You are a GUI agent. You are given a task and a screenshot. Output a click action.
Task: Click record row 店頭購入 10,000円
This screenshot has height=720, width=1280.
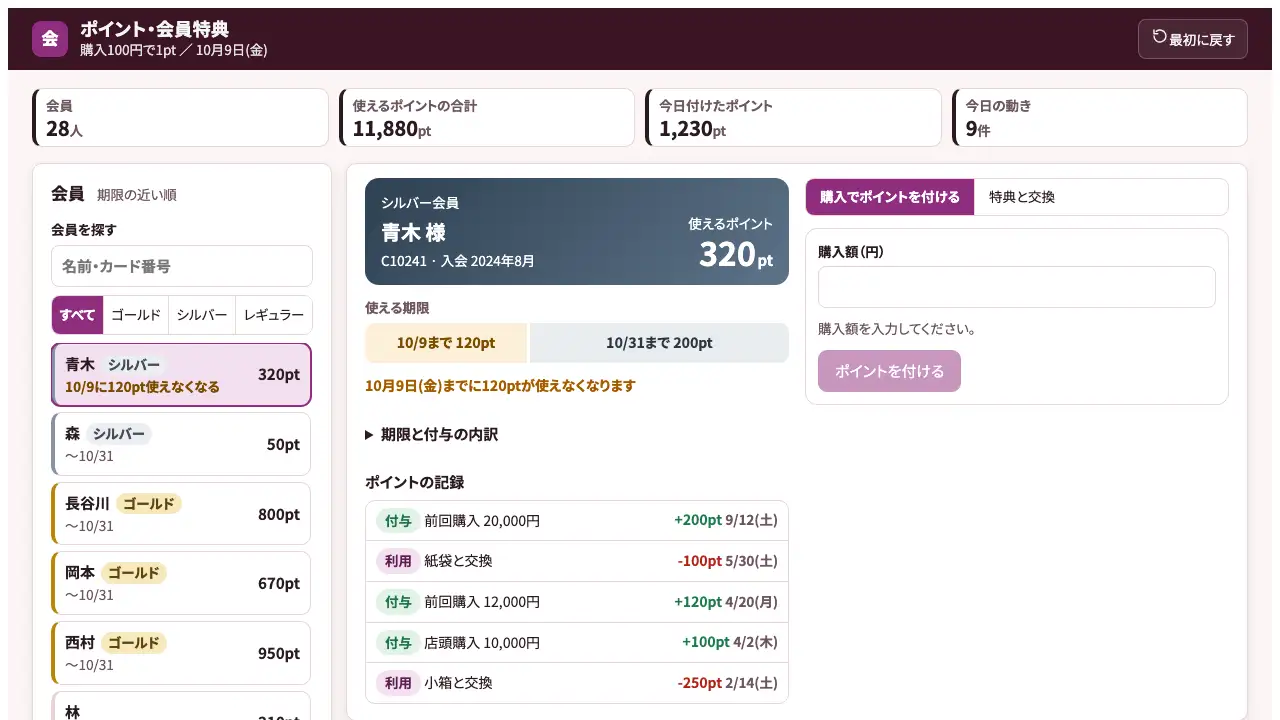pos(577,642)
